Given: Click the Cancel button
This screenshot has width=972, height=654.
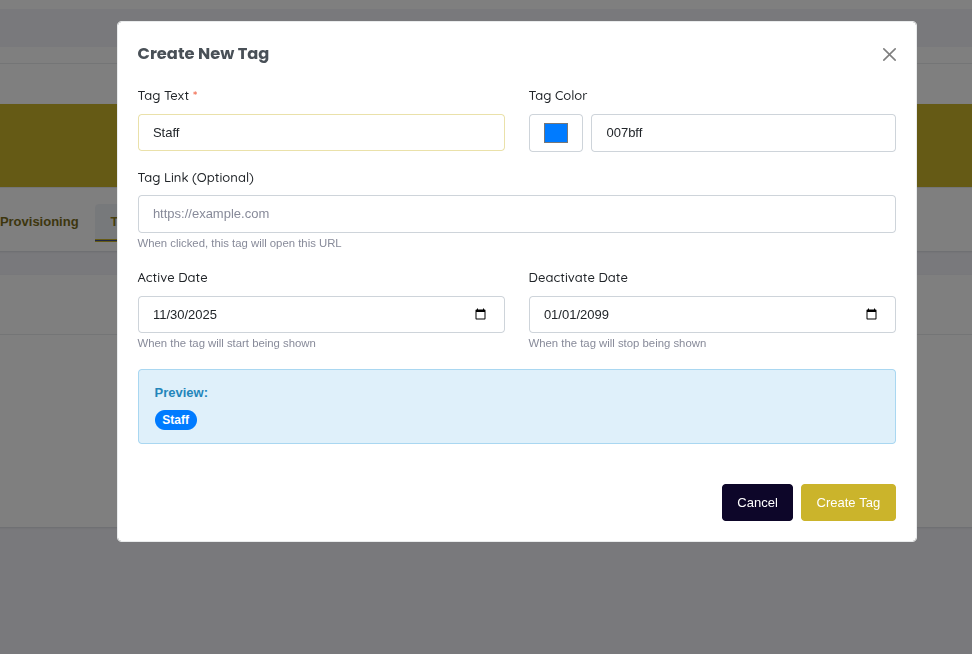Looking at the screenshot, I should (x=757, y=502).
